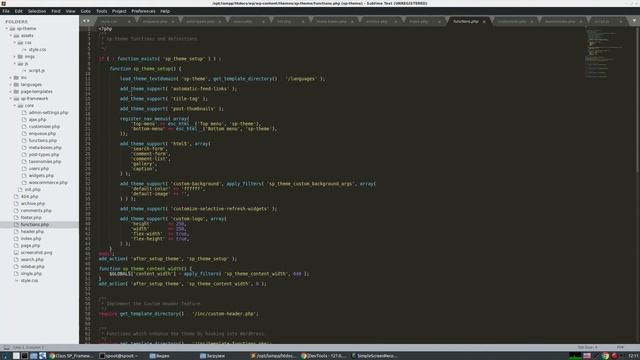Screen dimensions: 640x360
Task: Open the File menu
Action: click(6, 11)
